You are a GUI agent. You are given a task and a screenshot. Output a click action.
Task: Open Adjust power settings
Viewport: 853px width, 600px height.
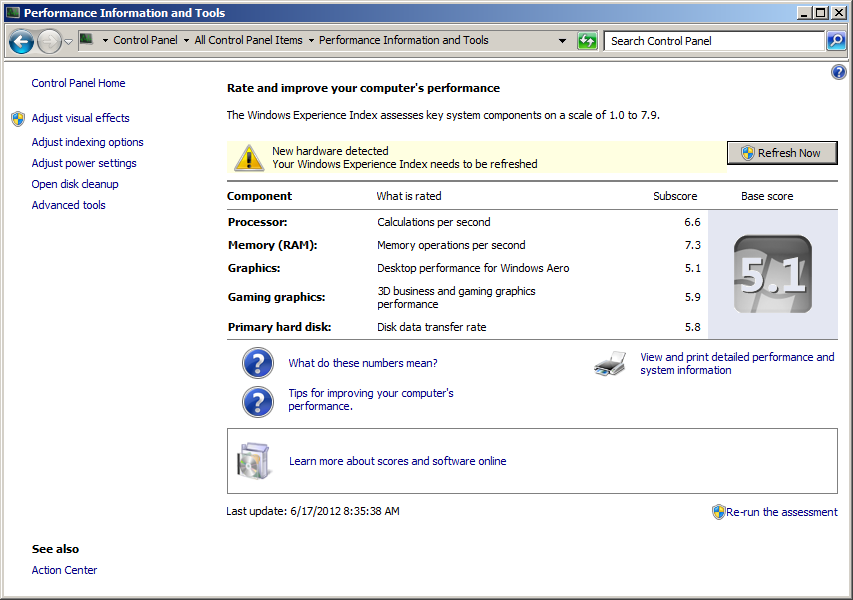84,163
